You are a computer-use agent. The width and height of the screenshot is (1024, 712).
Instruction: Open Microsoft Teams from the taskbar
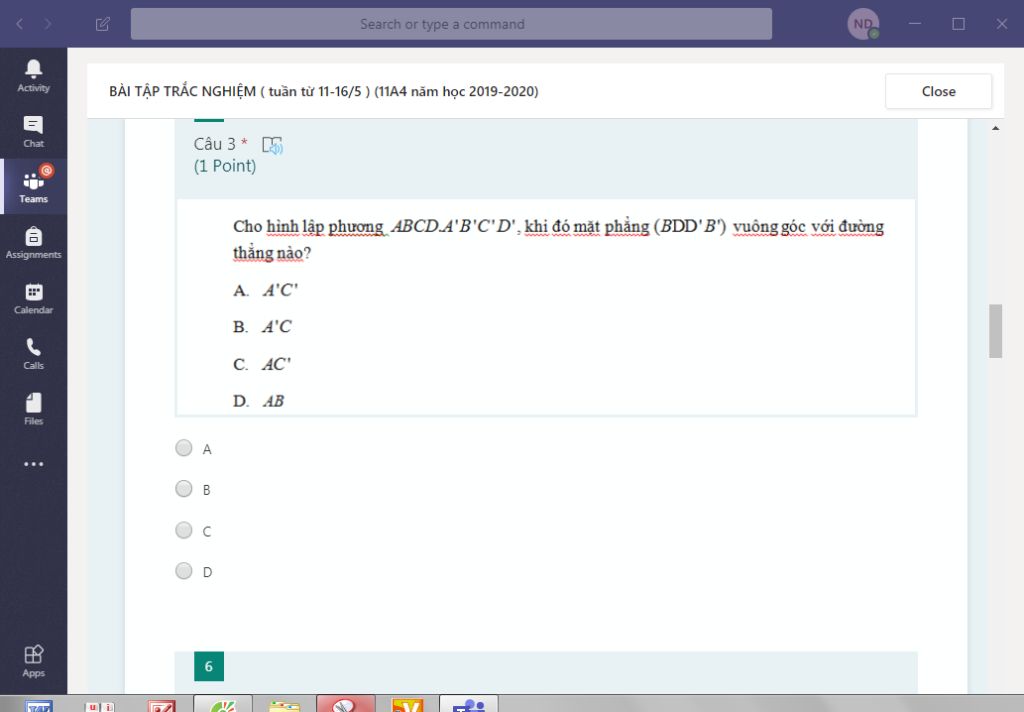click(x=469, y=705)
